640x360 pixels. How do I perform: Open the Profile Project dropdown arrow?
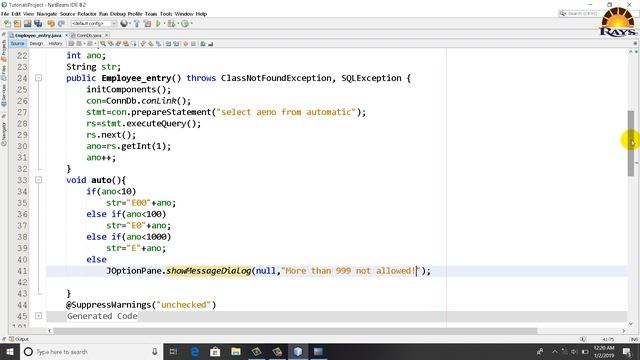pos(191,24)
